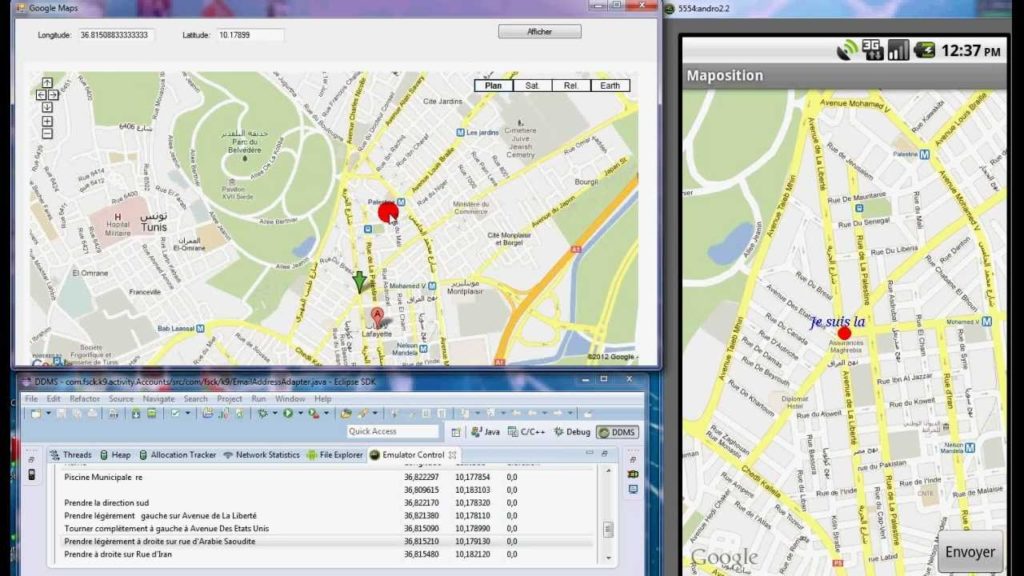Click the map zoom-in plus control
This screenshot has height=576, width=1024.
pyautogui.click(x=47, y=121)
